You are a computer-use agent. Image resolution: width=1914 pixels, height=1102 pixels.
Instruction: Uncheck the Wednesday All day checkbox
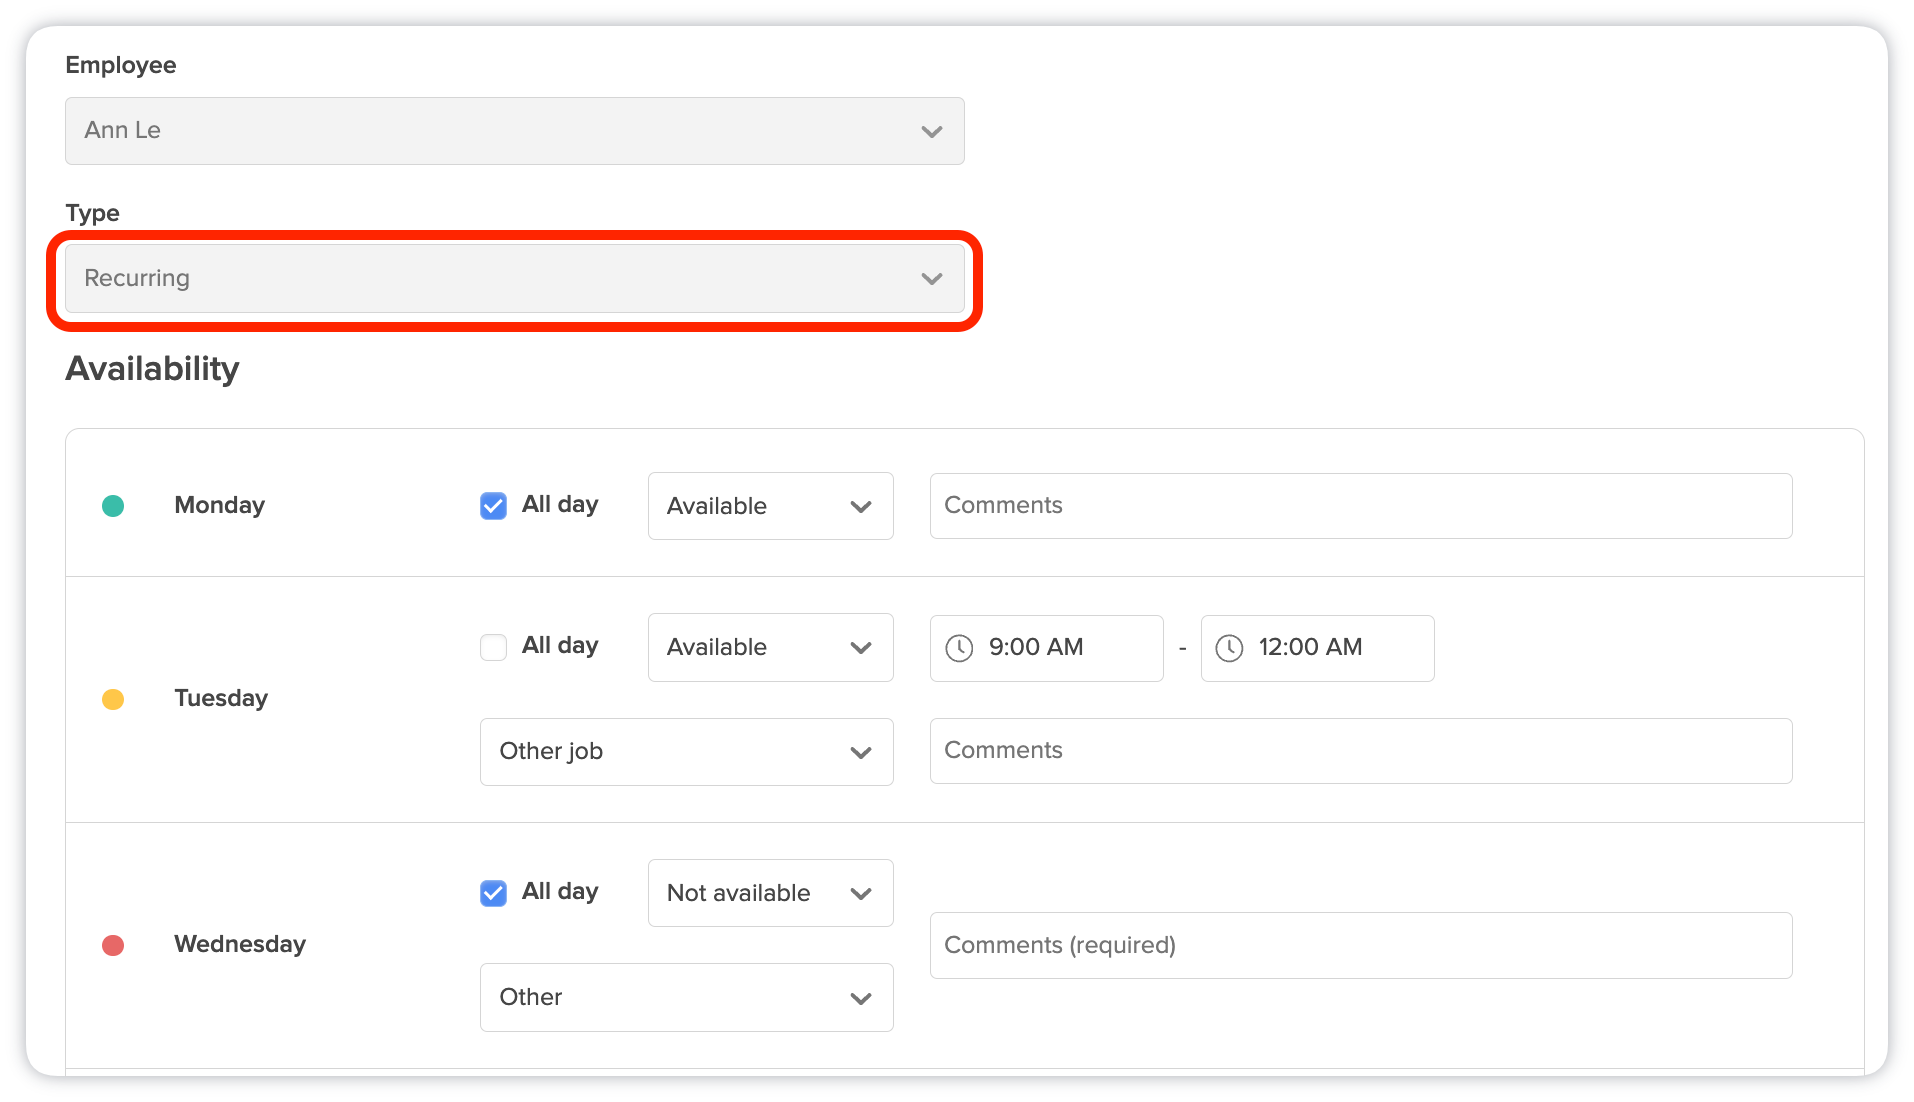coord(493,893)
